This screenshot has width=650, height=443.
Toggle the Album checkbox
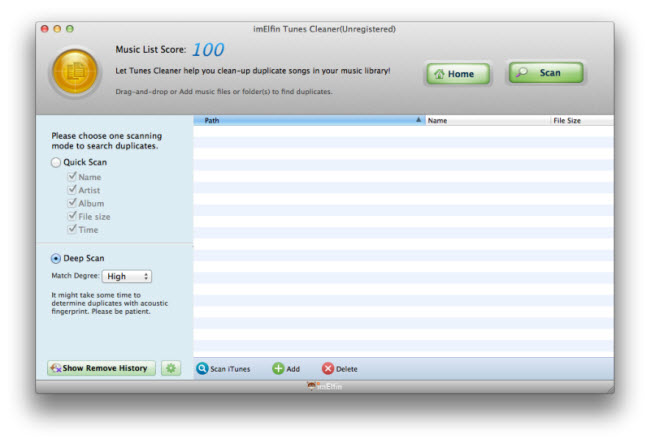(x=72, y=203)
